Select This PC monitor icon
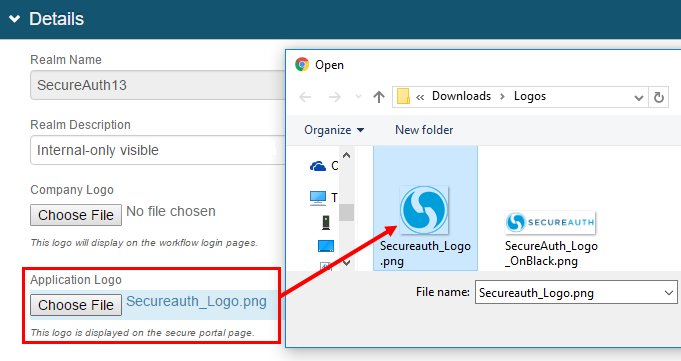The image size is (681, 361). point(318,198)
